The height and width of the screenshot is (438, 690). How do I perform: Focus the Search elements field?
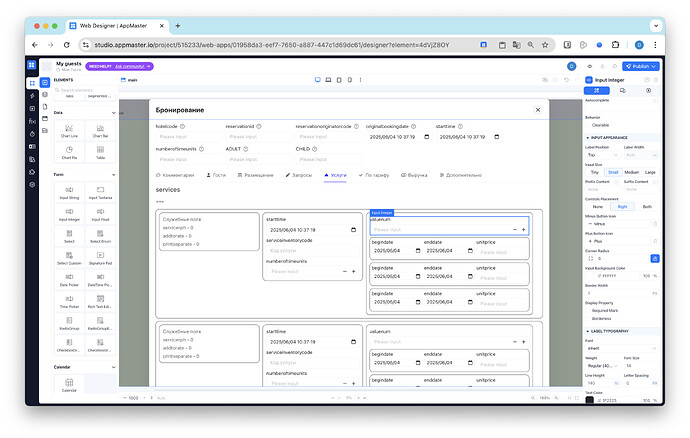tap(85, 90)
